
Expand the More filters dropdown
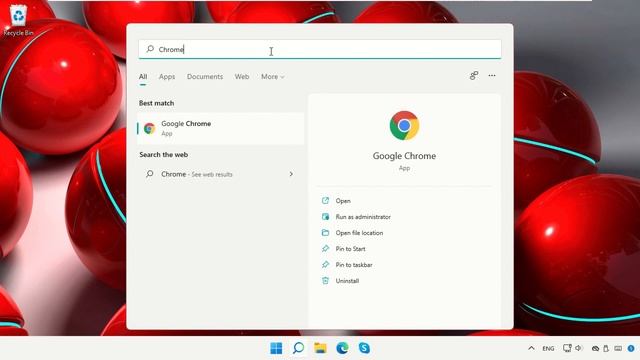(273, 77)
